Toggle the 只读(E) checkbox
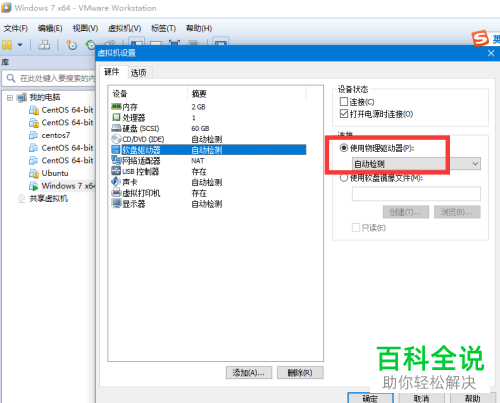500x403 pixels. (356, 227)
